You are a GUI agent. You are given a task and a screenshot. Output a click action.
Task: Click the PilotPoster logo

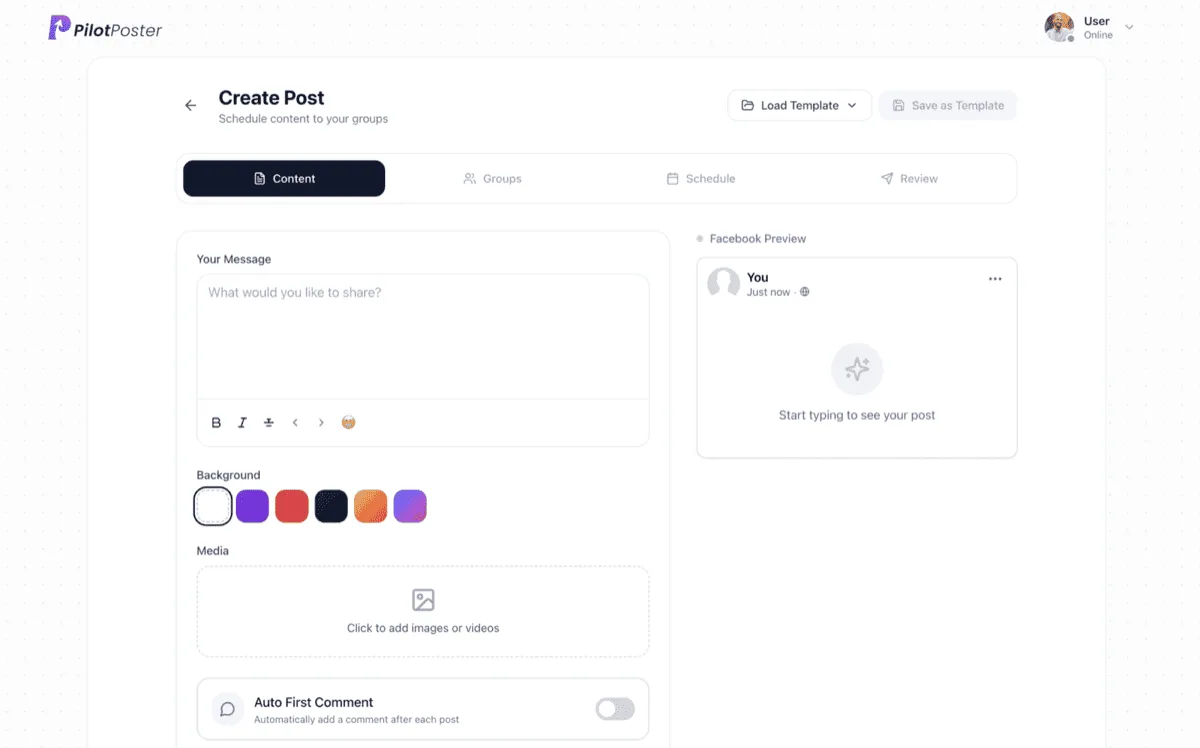(x=105, y=28)
